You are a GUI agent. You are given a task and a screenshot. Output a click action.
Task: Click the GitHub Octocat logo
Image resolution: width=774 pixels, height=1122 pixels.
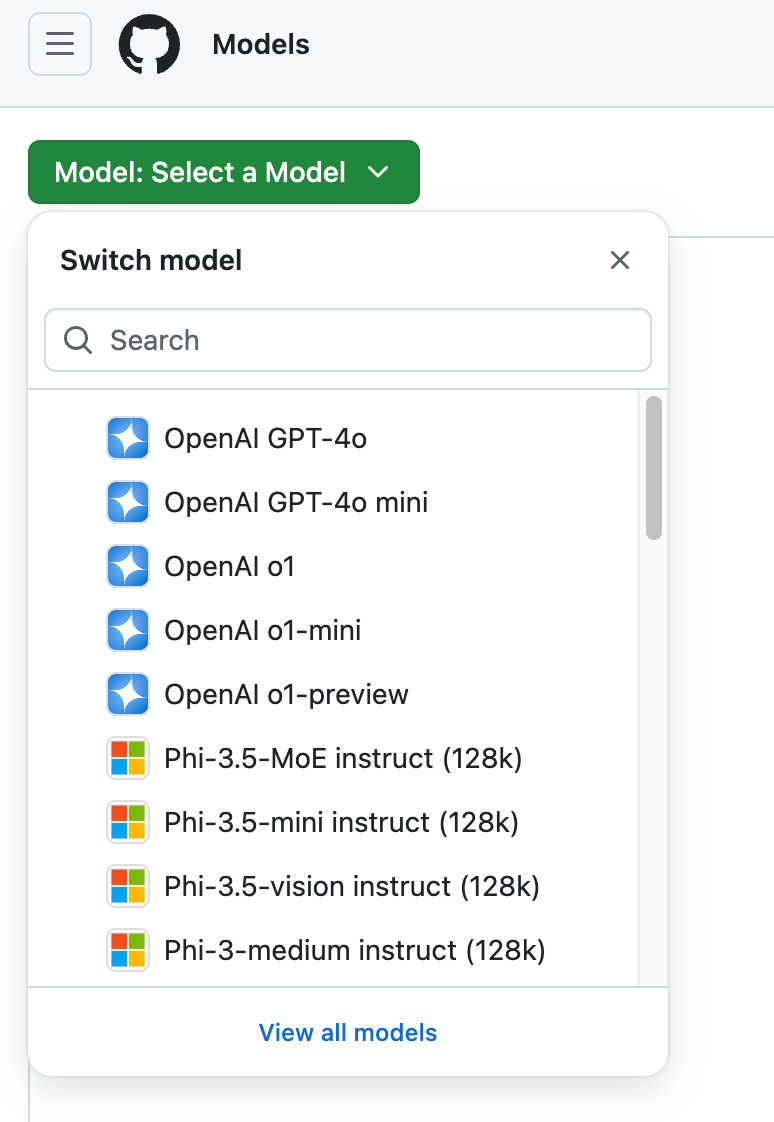(x=150, y=44)
